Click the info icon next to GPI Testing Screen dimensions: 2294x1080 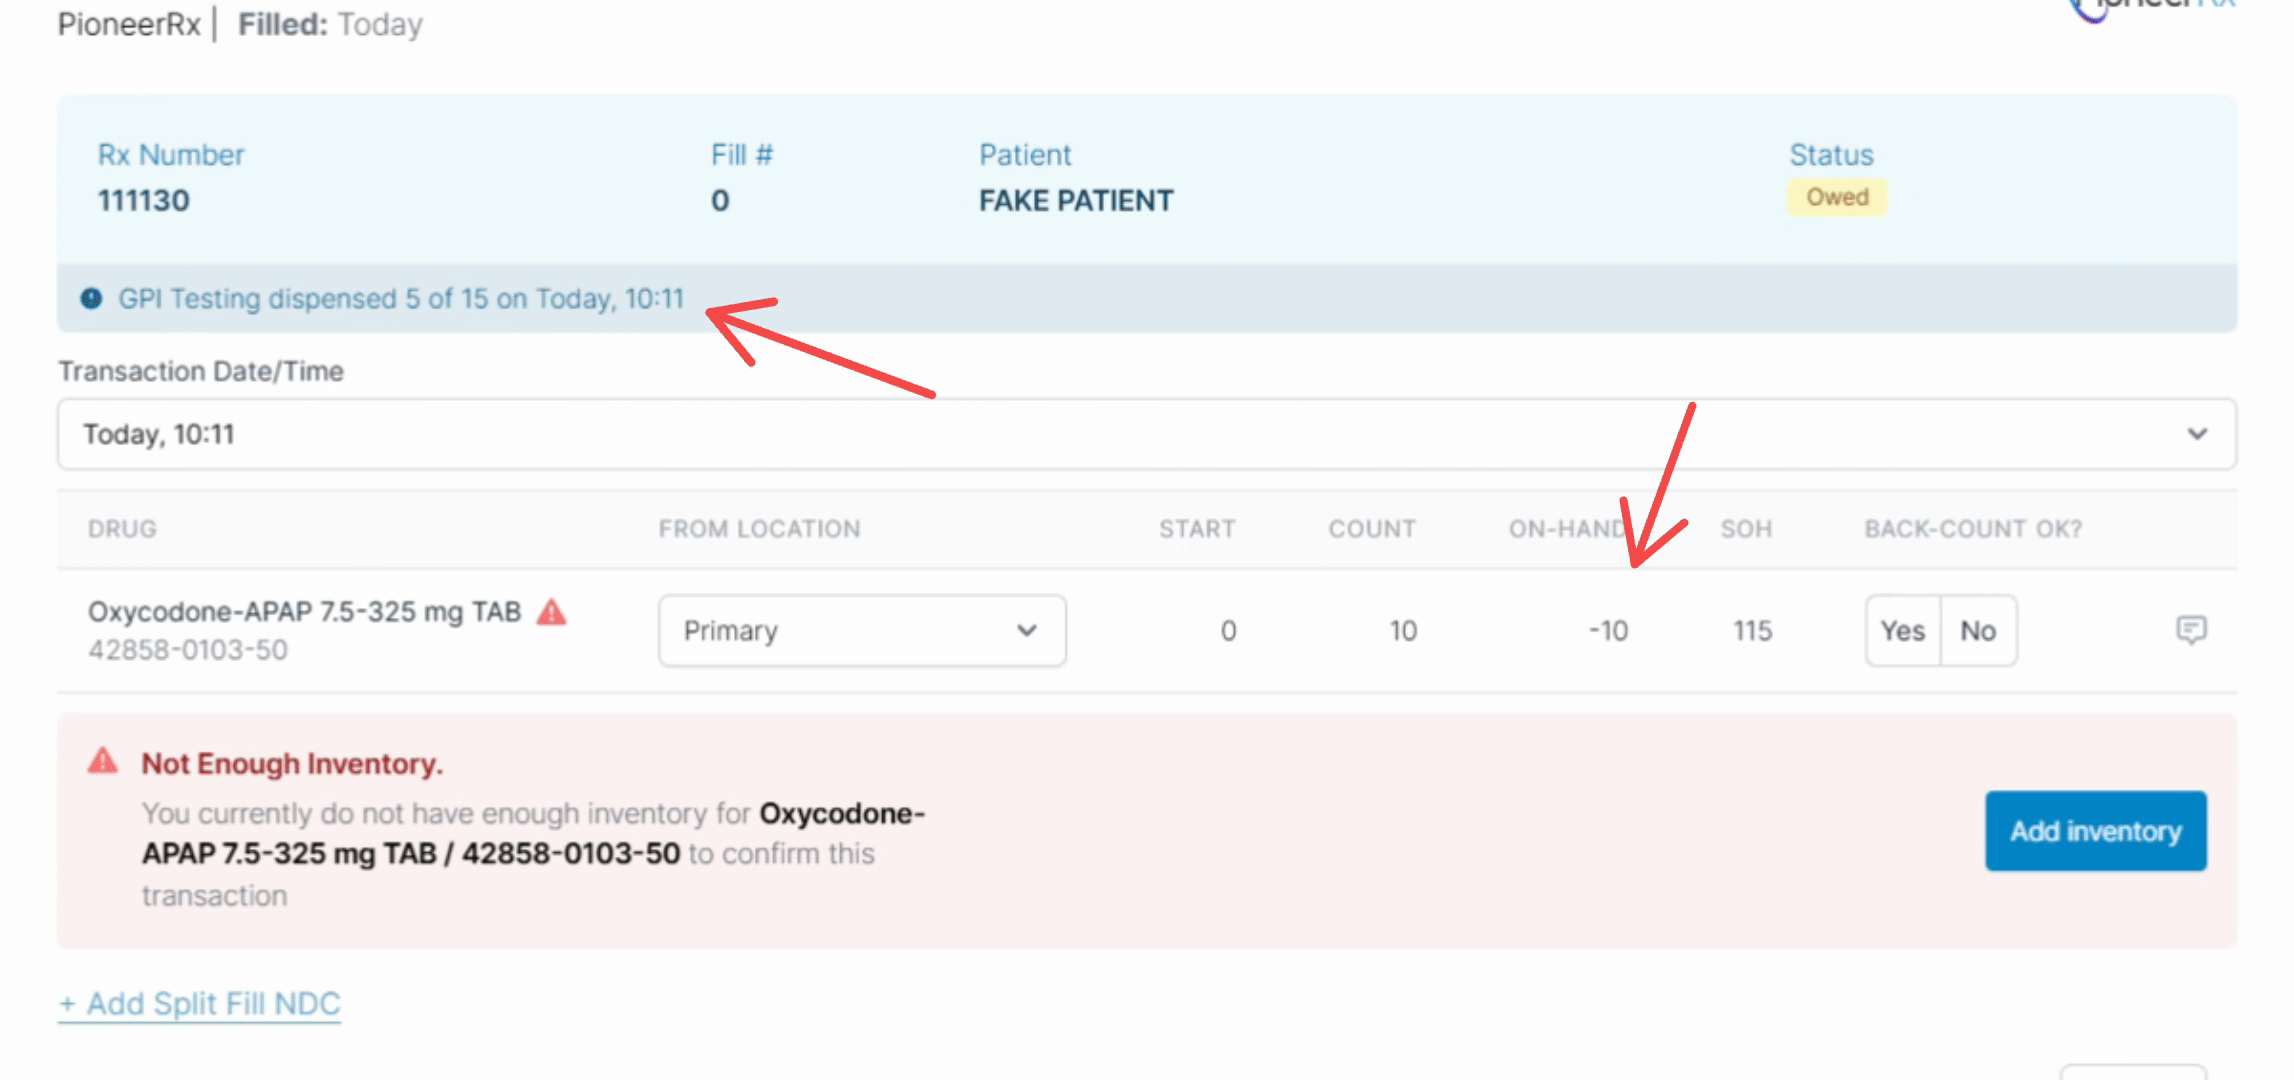point(91,299)
